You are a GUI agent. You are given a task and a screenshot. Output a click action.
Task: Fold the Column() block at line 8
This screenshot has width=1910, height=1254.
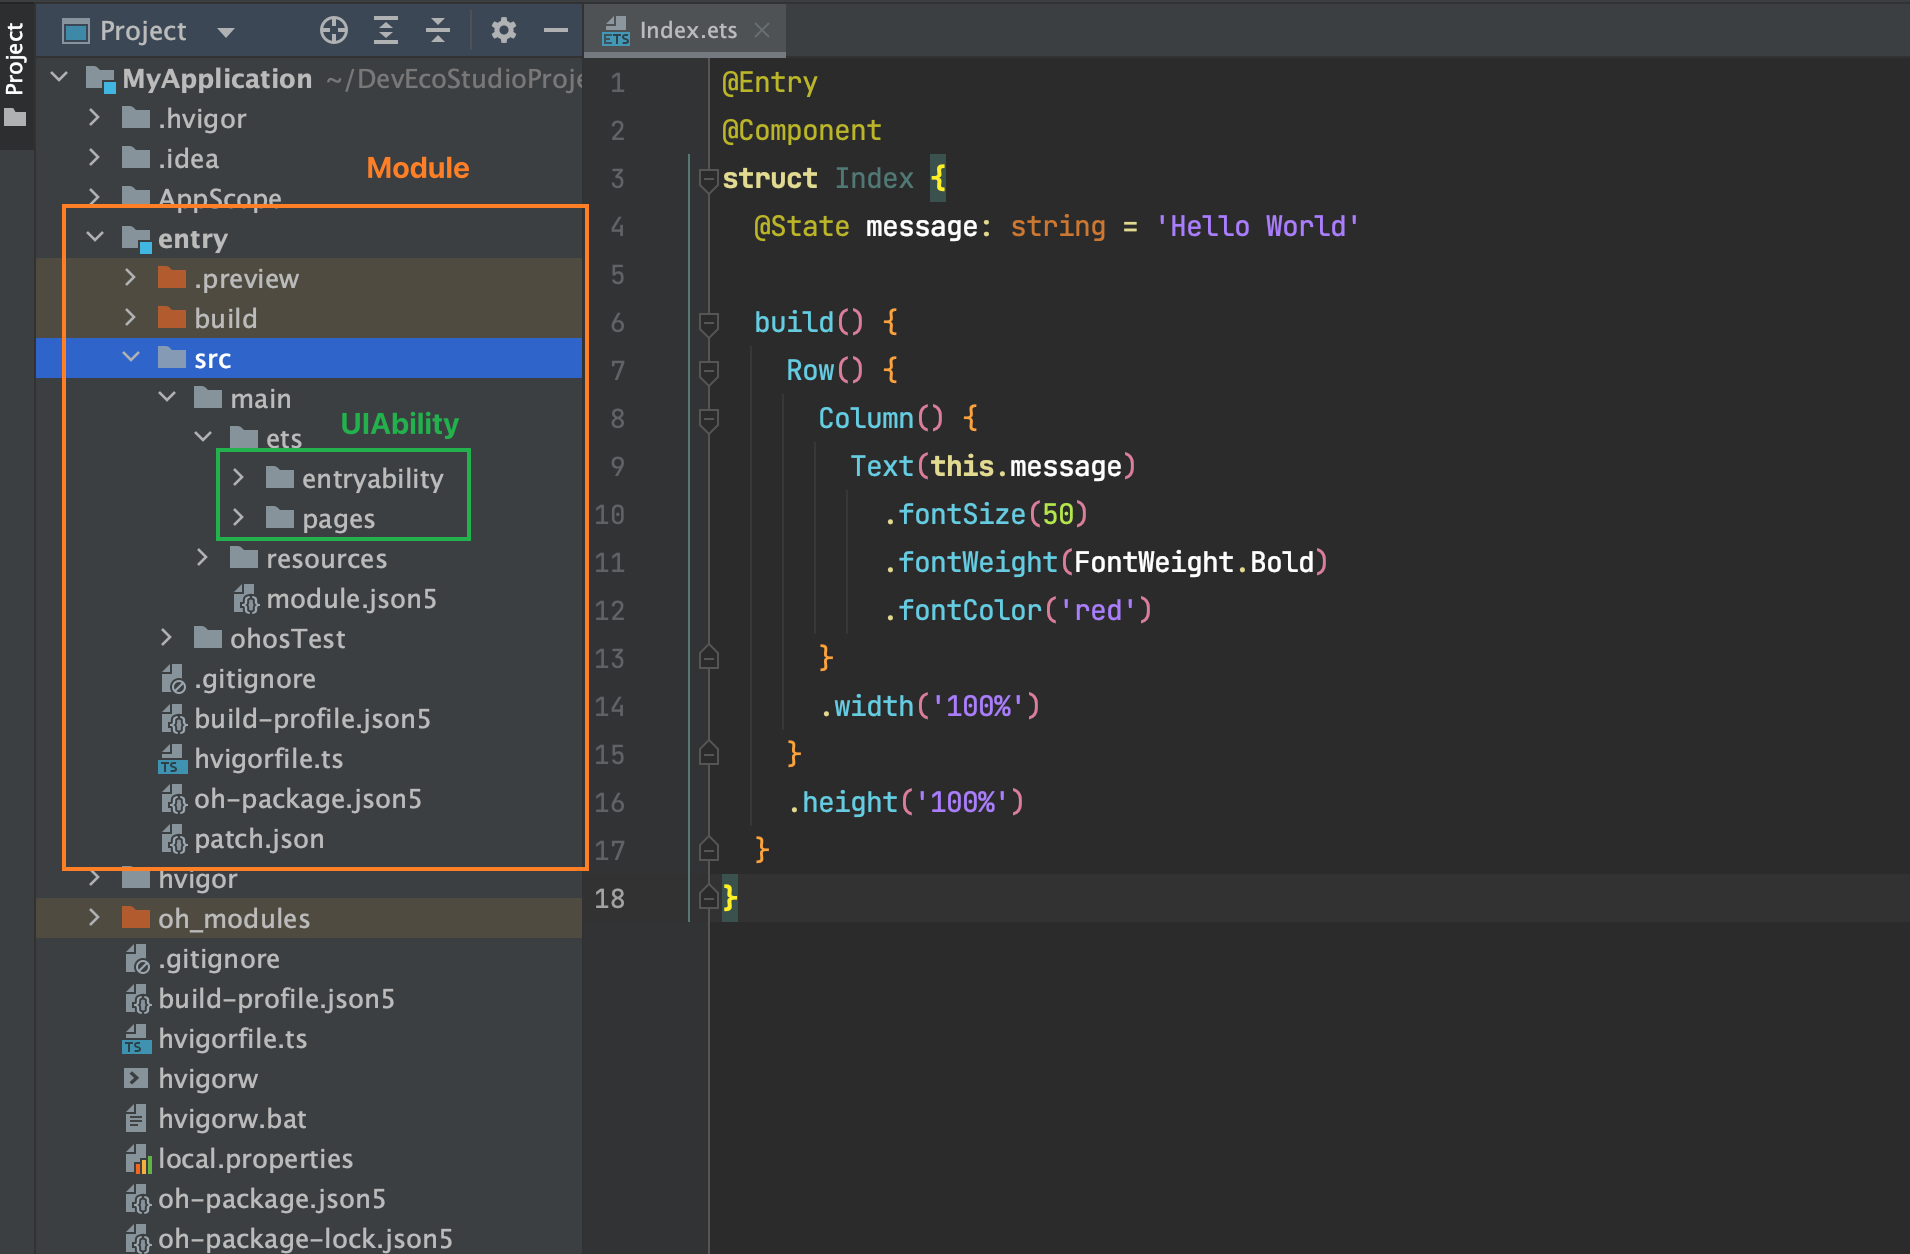click(709, 419)
